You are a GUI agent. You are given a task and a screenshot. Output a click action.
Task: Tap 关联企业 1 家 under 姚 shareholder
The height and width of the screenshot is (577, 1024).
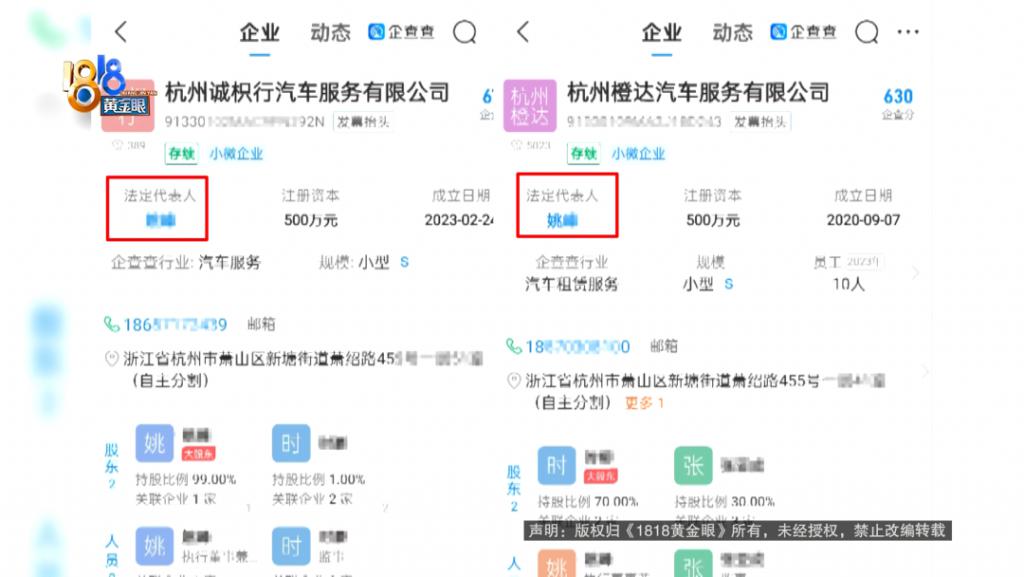(176, 499)
